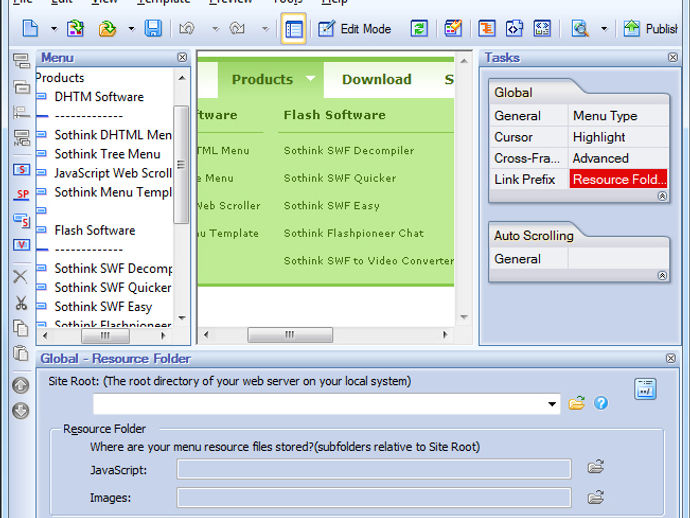Redo the last action

(x=237, y=29)
